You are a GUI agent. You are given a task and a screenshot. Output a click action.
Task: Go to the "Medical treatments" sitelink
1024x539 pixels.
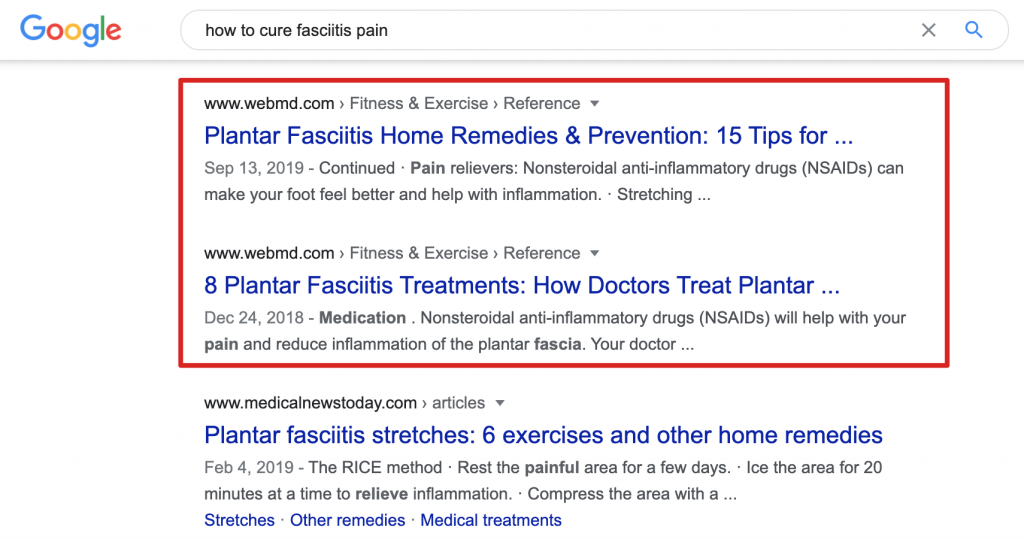click(x=491, y=520)
